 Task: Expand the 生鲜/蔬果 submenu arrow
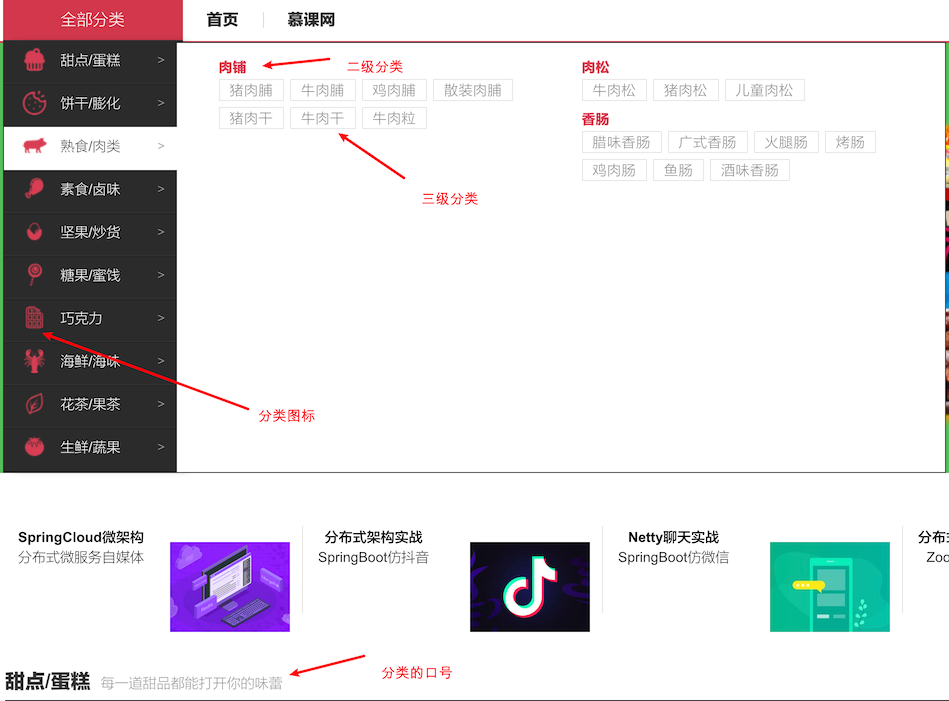(161, 447)
